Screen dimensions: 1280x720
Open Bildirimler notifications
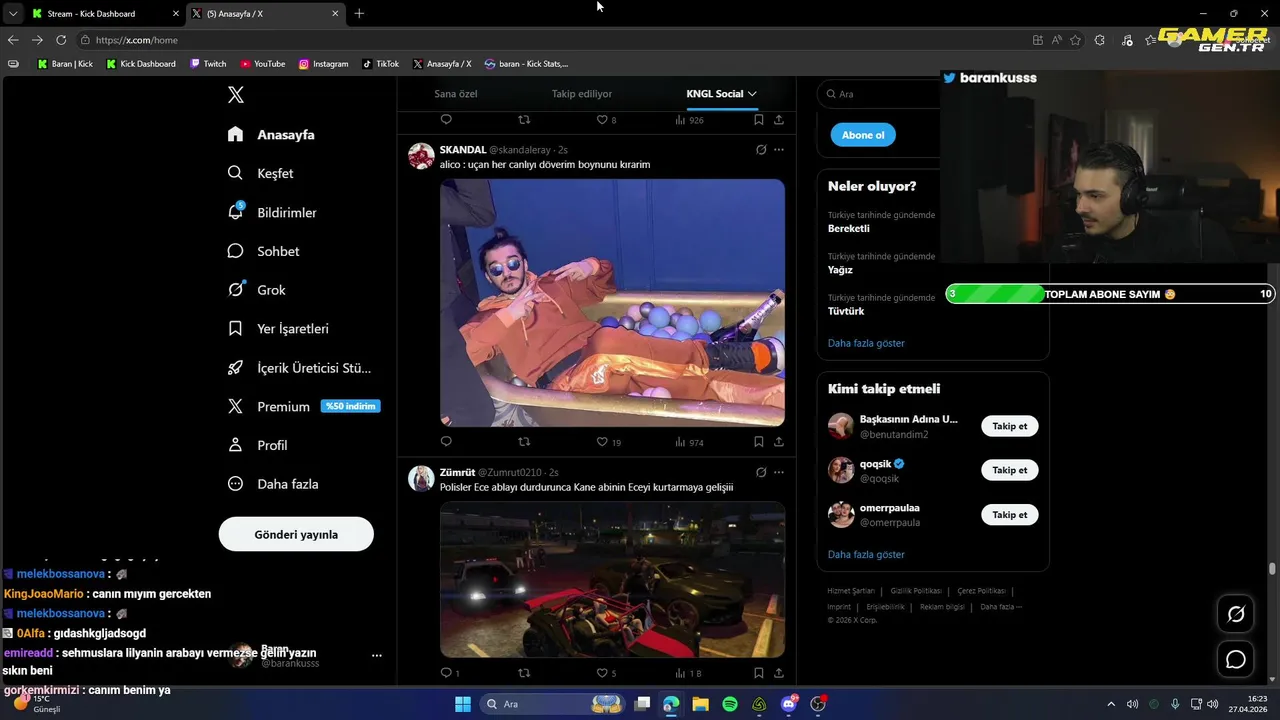272,212
